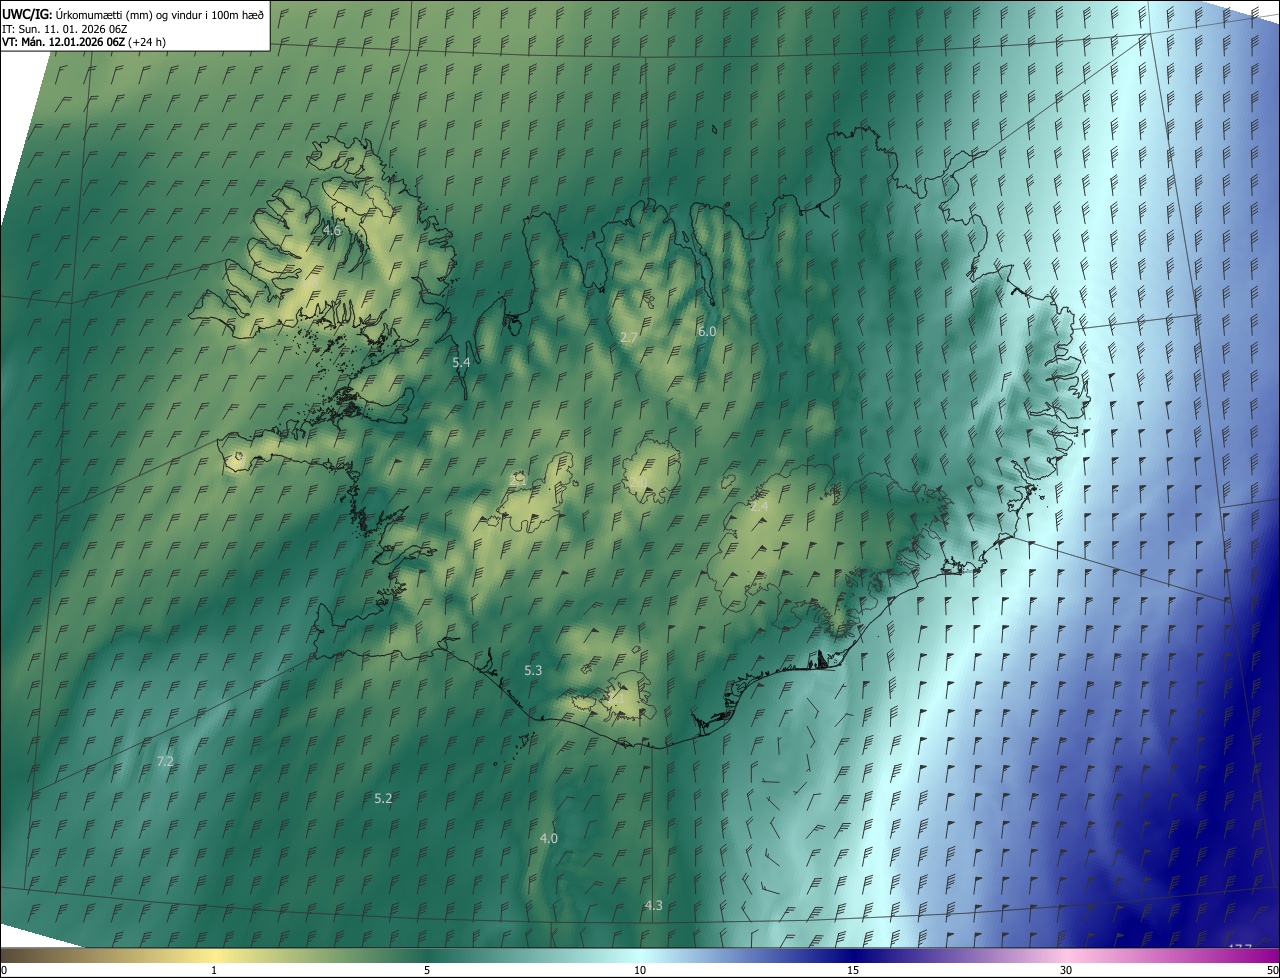Click the 'UWC/IG:' map title text

pyautogui.click(x=28, y=14)
